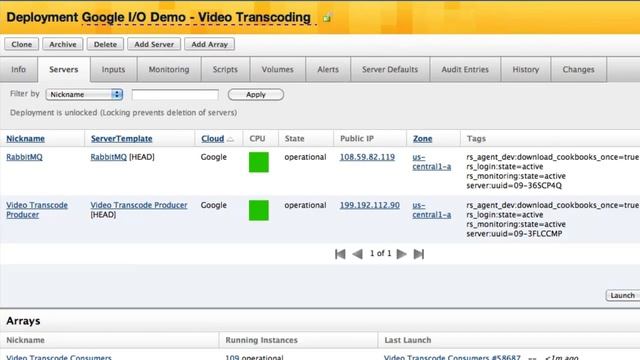Open Video Transcode Producer server link
The height and width of the screenshot is (360, 640).
(x=37, y=210)
